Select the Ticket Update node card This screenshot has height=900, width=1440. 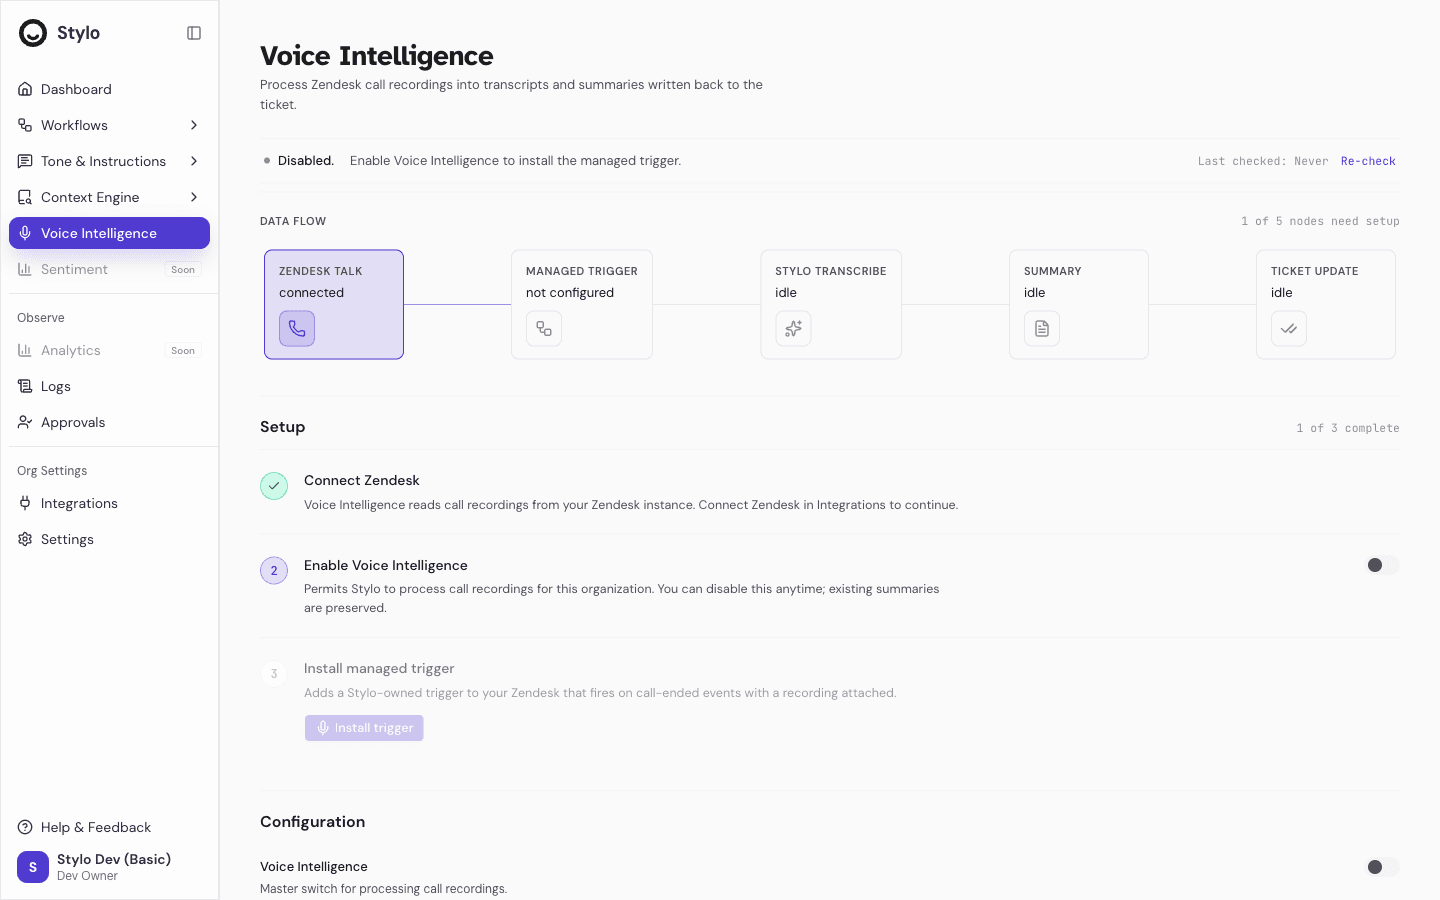pyautogui.click(x=1326, y=304)
